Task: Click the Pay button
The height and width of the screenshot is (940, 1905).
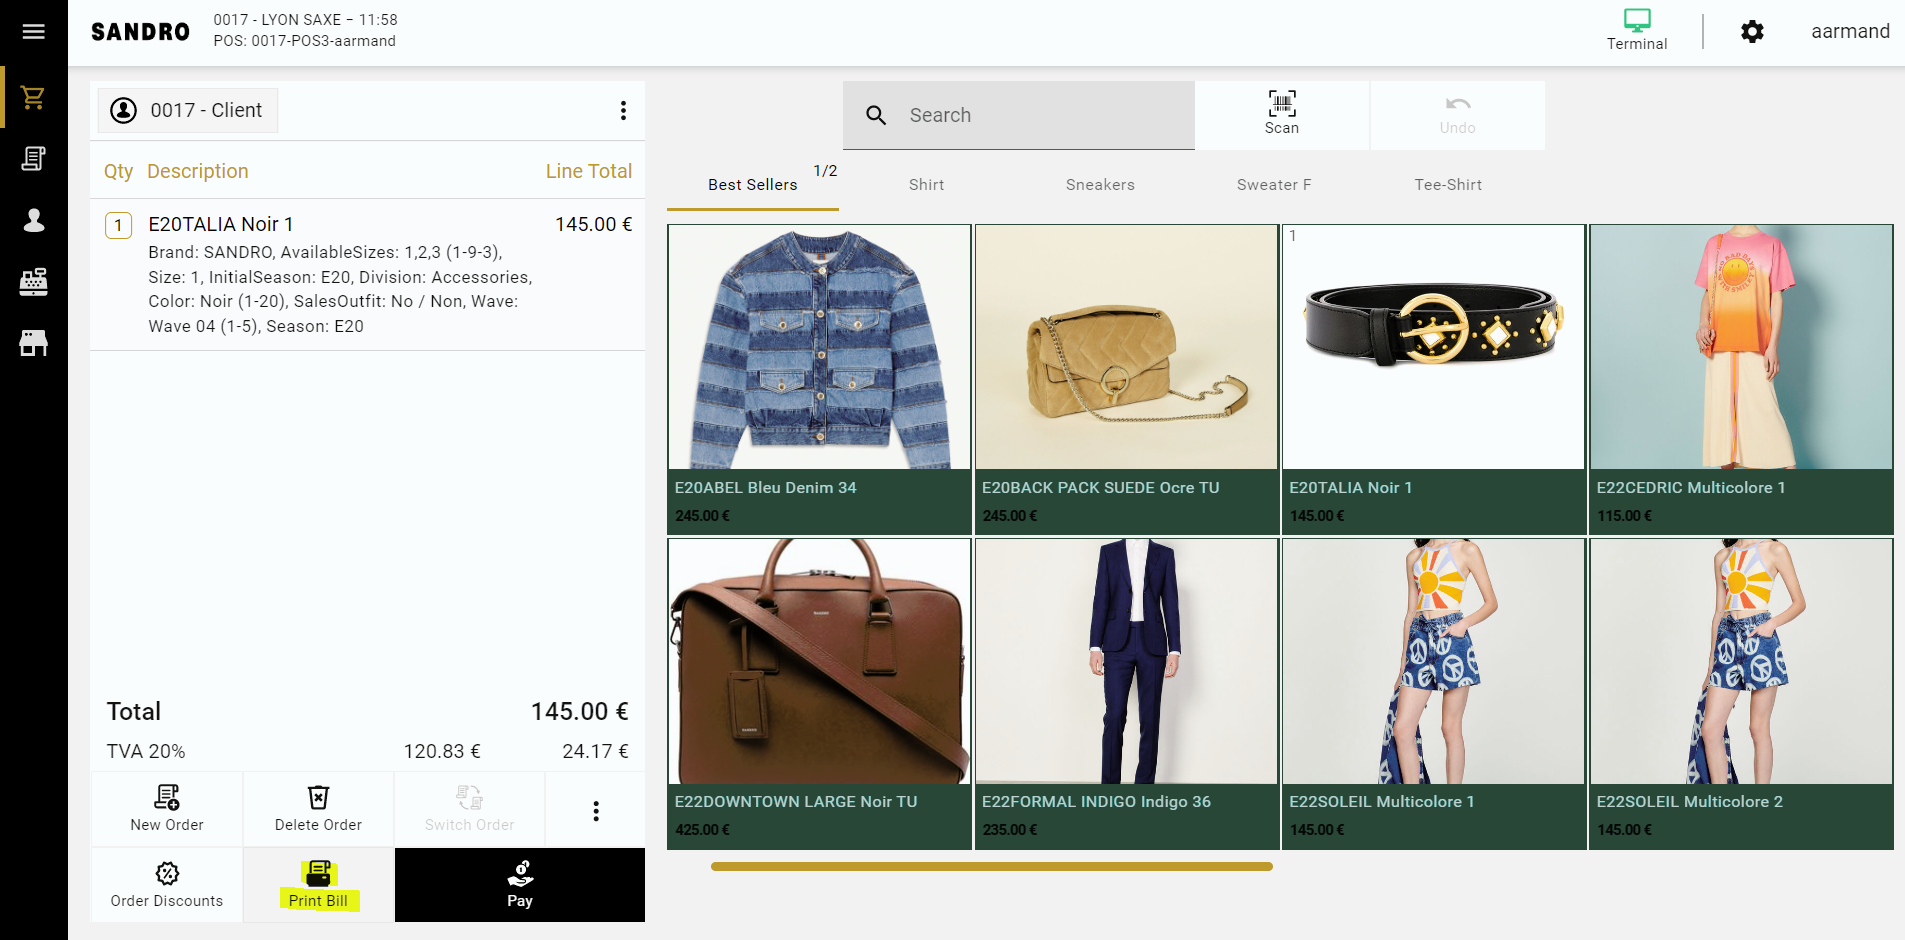Action: point(520,885)
